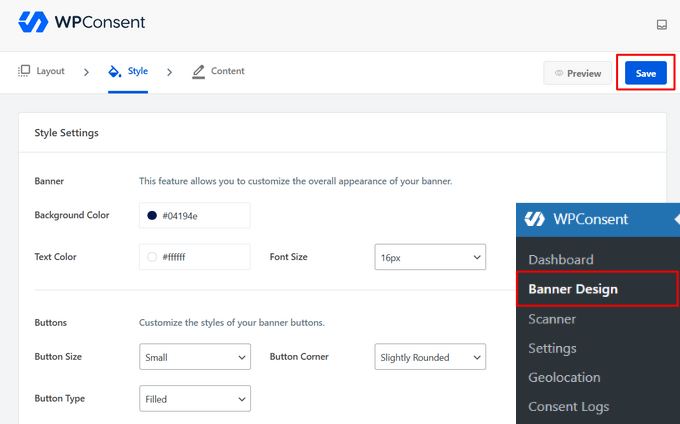Screen dimensions: 680x424
Task: Click the Content pencil icon
Action: pos(198,72)
